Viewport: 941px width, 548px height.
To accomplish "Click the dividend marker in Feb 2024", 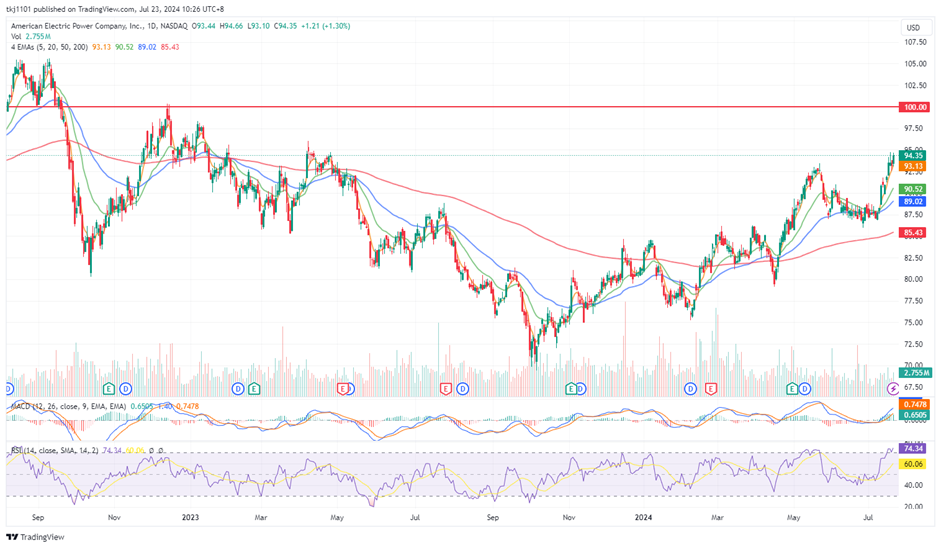I will point(691,389).
